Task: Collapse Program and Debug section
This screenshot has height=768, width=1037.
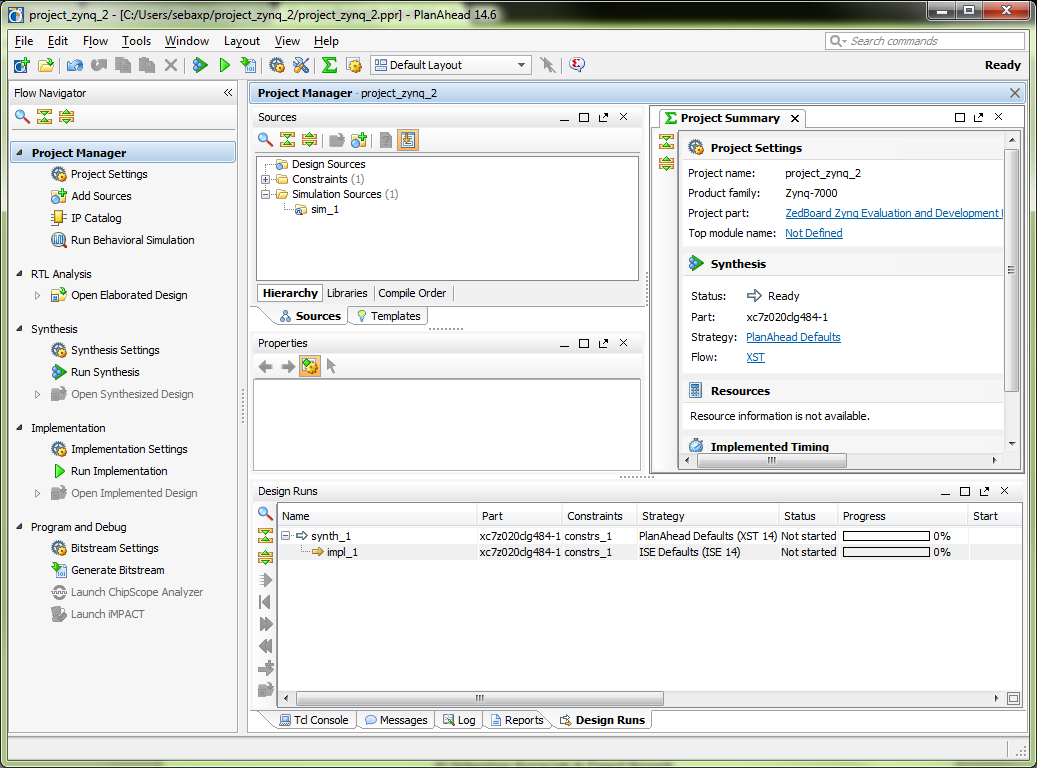Action: [x=19, y=527]
